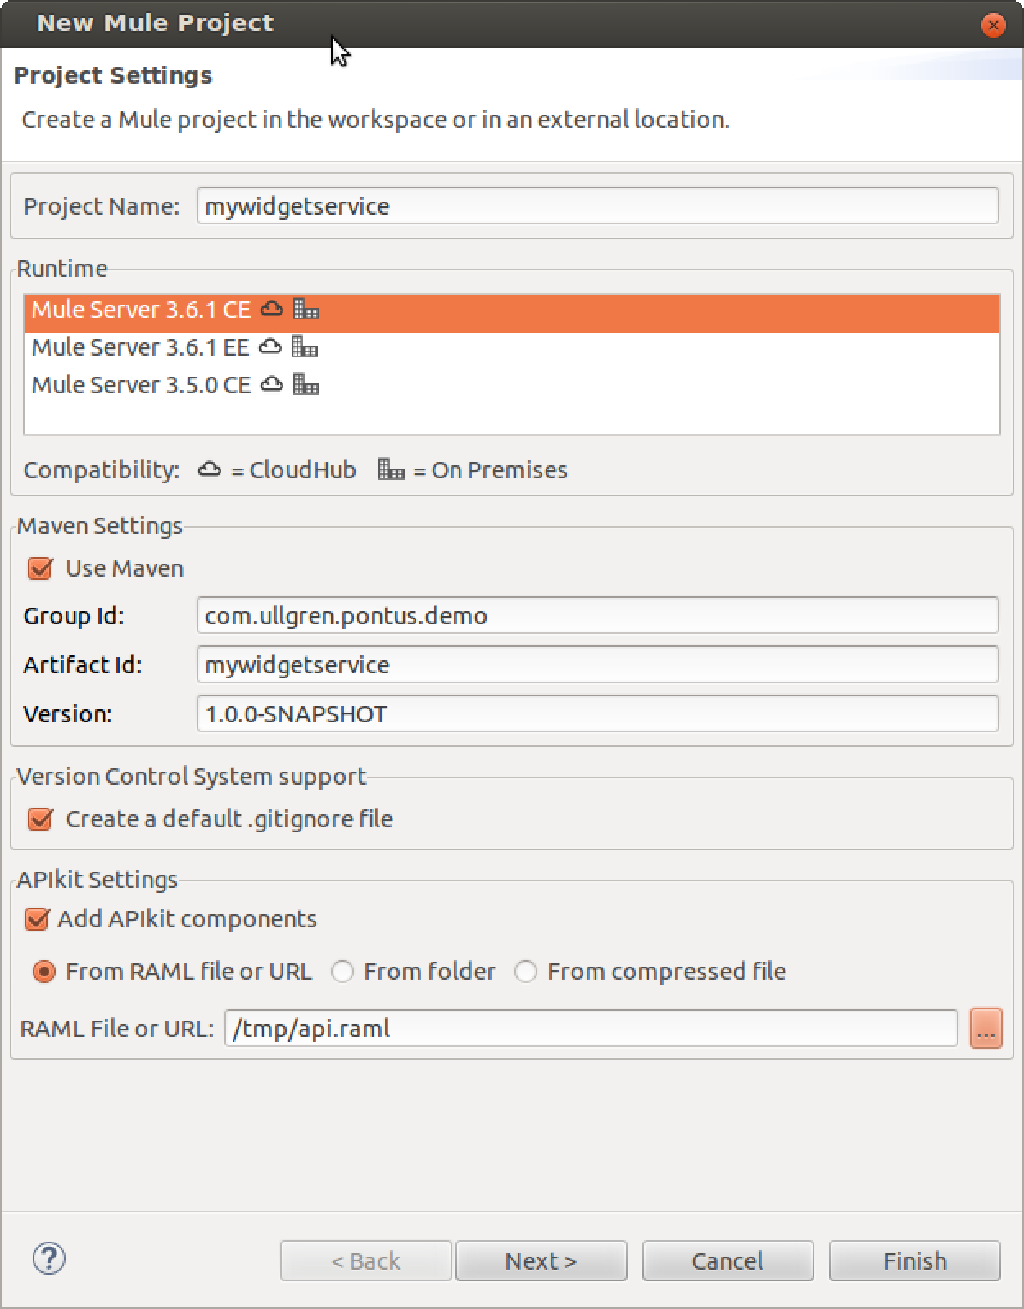Click the On Premises icon beside Mule Server 3.6.1 EE

point(304,347)
